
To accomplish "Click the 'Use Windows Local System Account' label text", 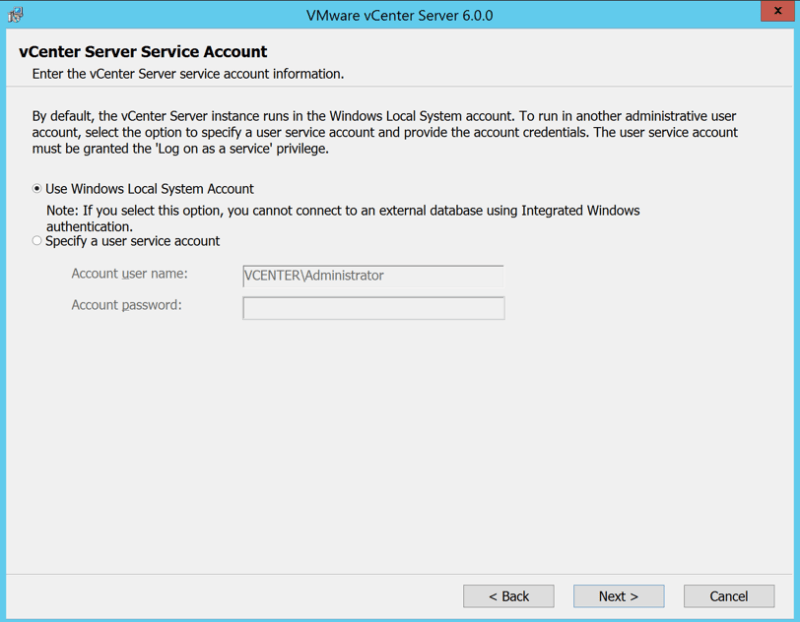I will coord(149,189).
